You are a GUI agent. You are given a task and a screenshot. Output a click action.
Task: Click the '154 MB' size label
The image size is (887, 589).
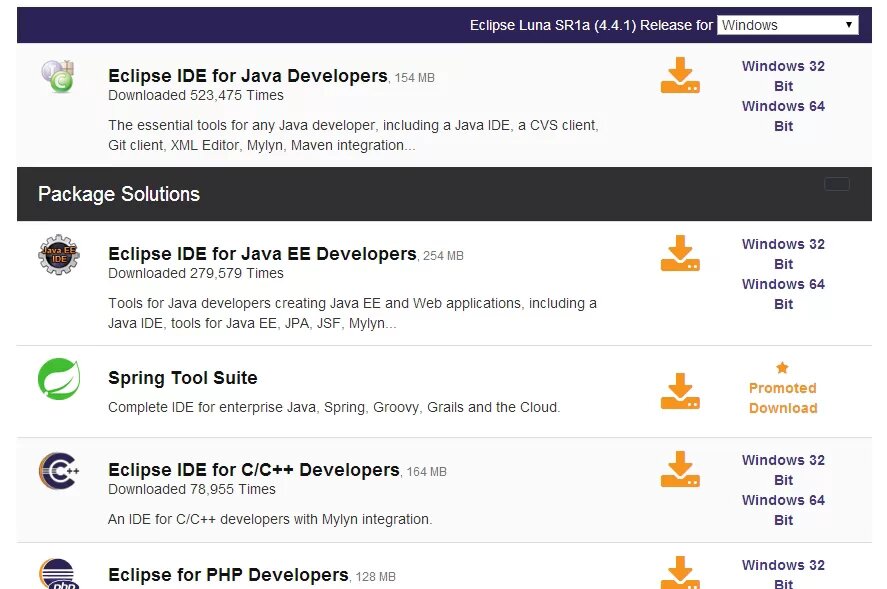[x=415, y=78]
